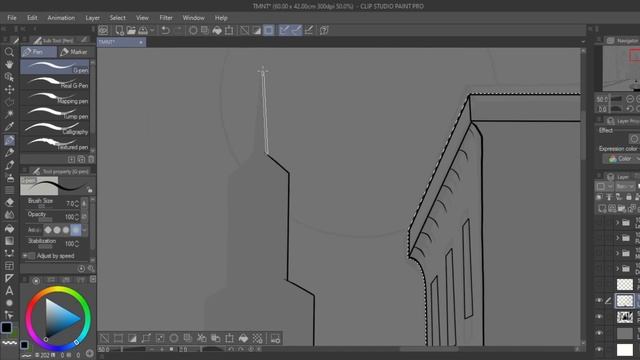Select the Frame border tool
Image resolution: width=640 pixels, height=360 pixels.
(9, 266)
